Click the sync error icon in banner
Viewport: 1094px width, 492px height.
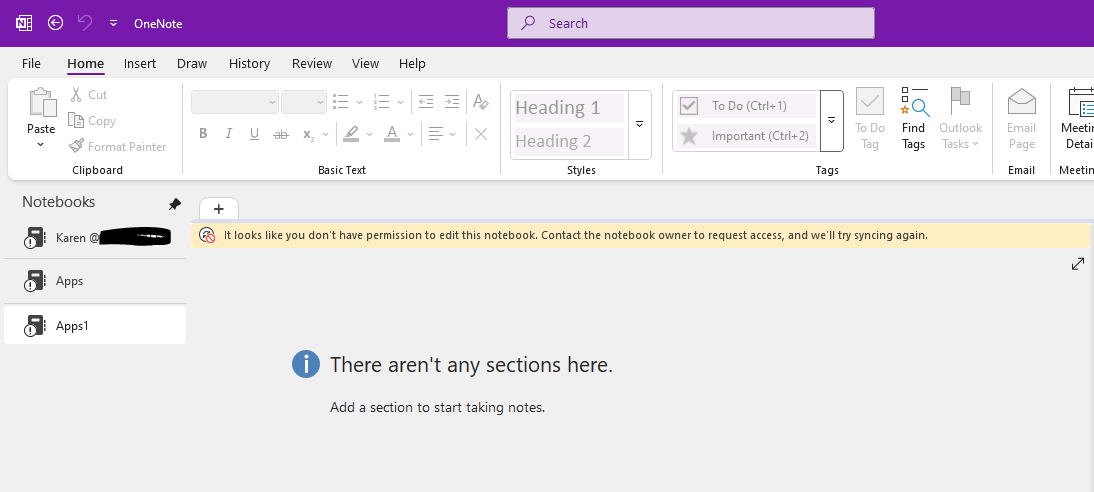[x=207, y=235]
